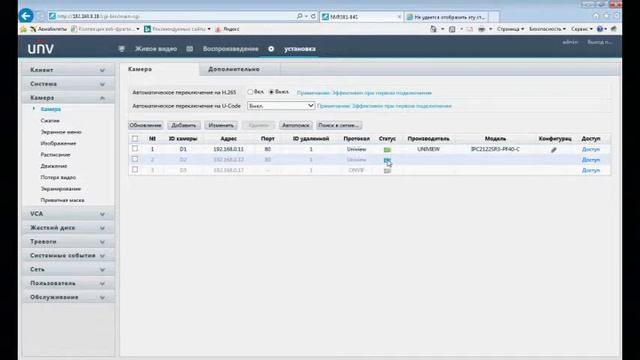Switch to the 'Не удается отобразить' browser tab
Viewport: 640px width, 360px height.
(446, 17)
